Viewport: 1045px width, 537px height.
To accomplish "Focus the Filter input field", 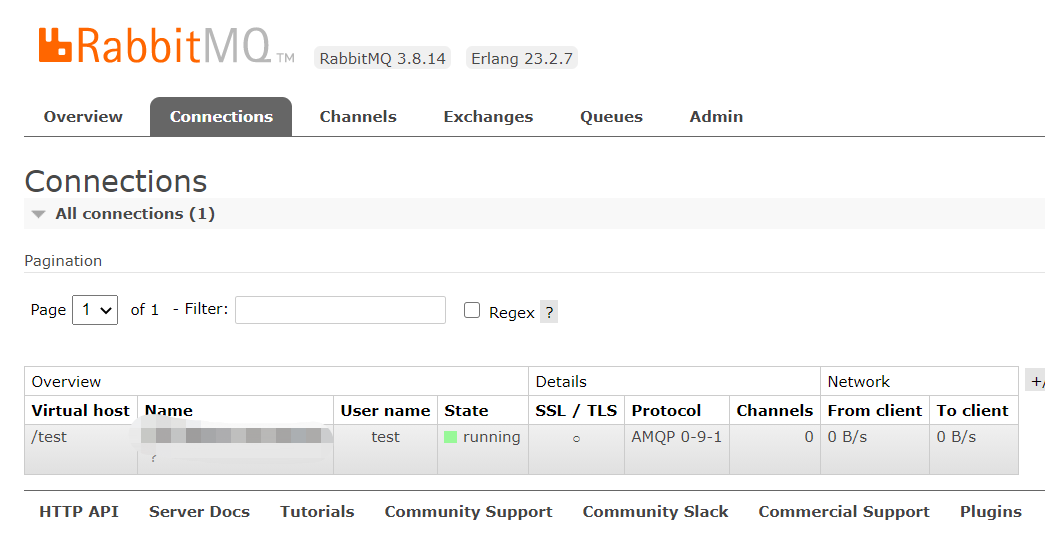I will [x=341, y=310].
